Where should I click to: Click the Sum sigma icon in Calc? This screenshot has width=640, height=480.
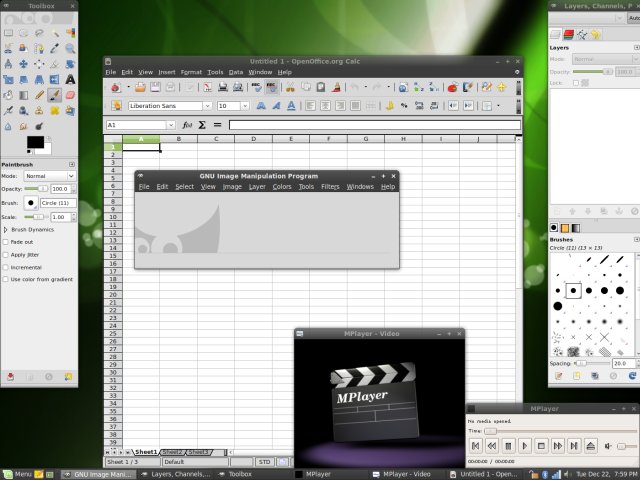[201, 125]
